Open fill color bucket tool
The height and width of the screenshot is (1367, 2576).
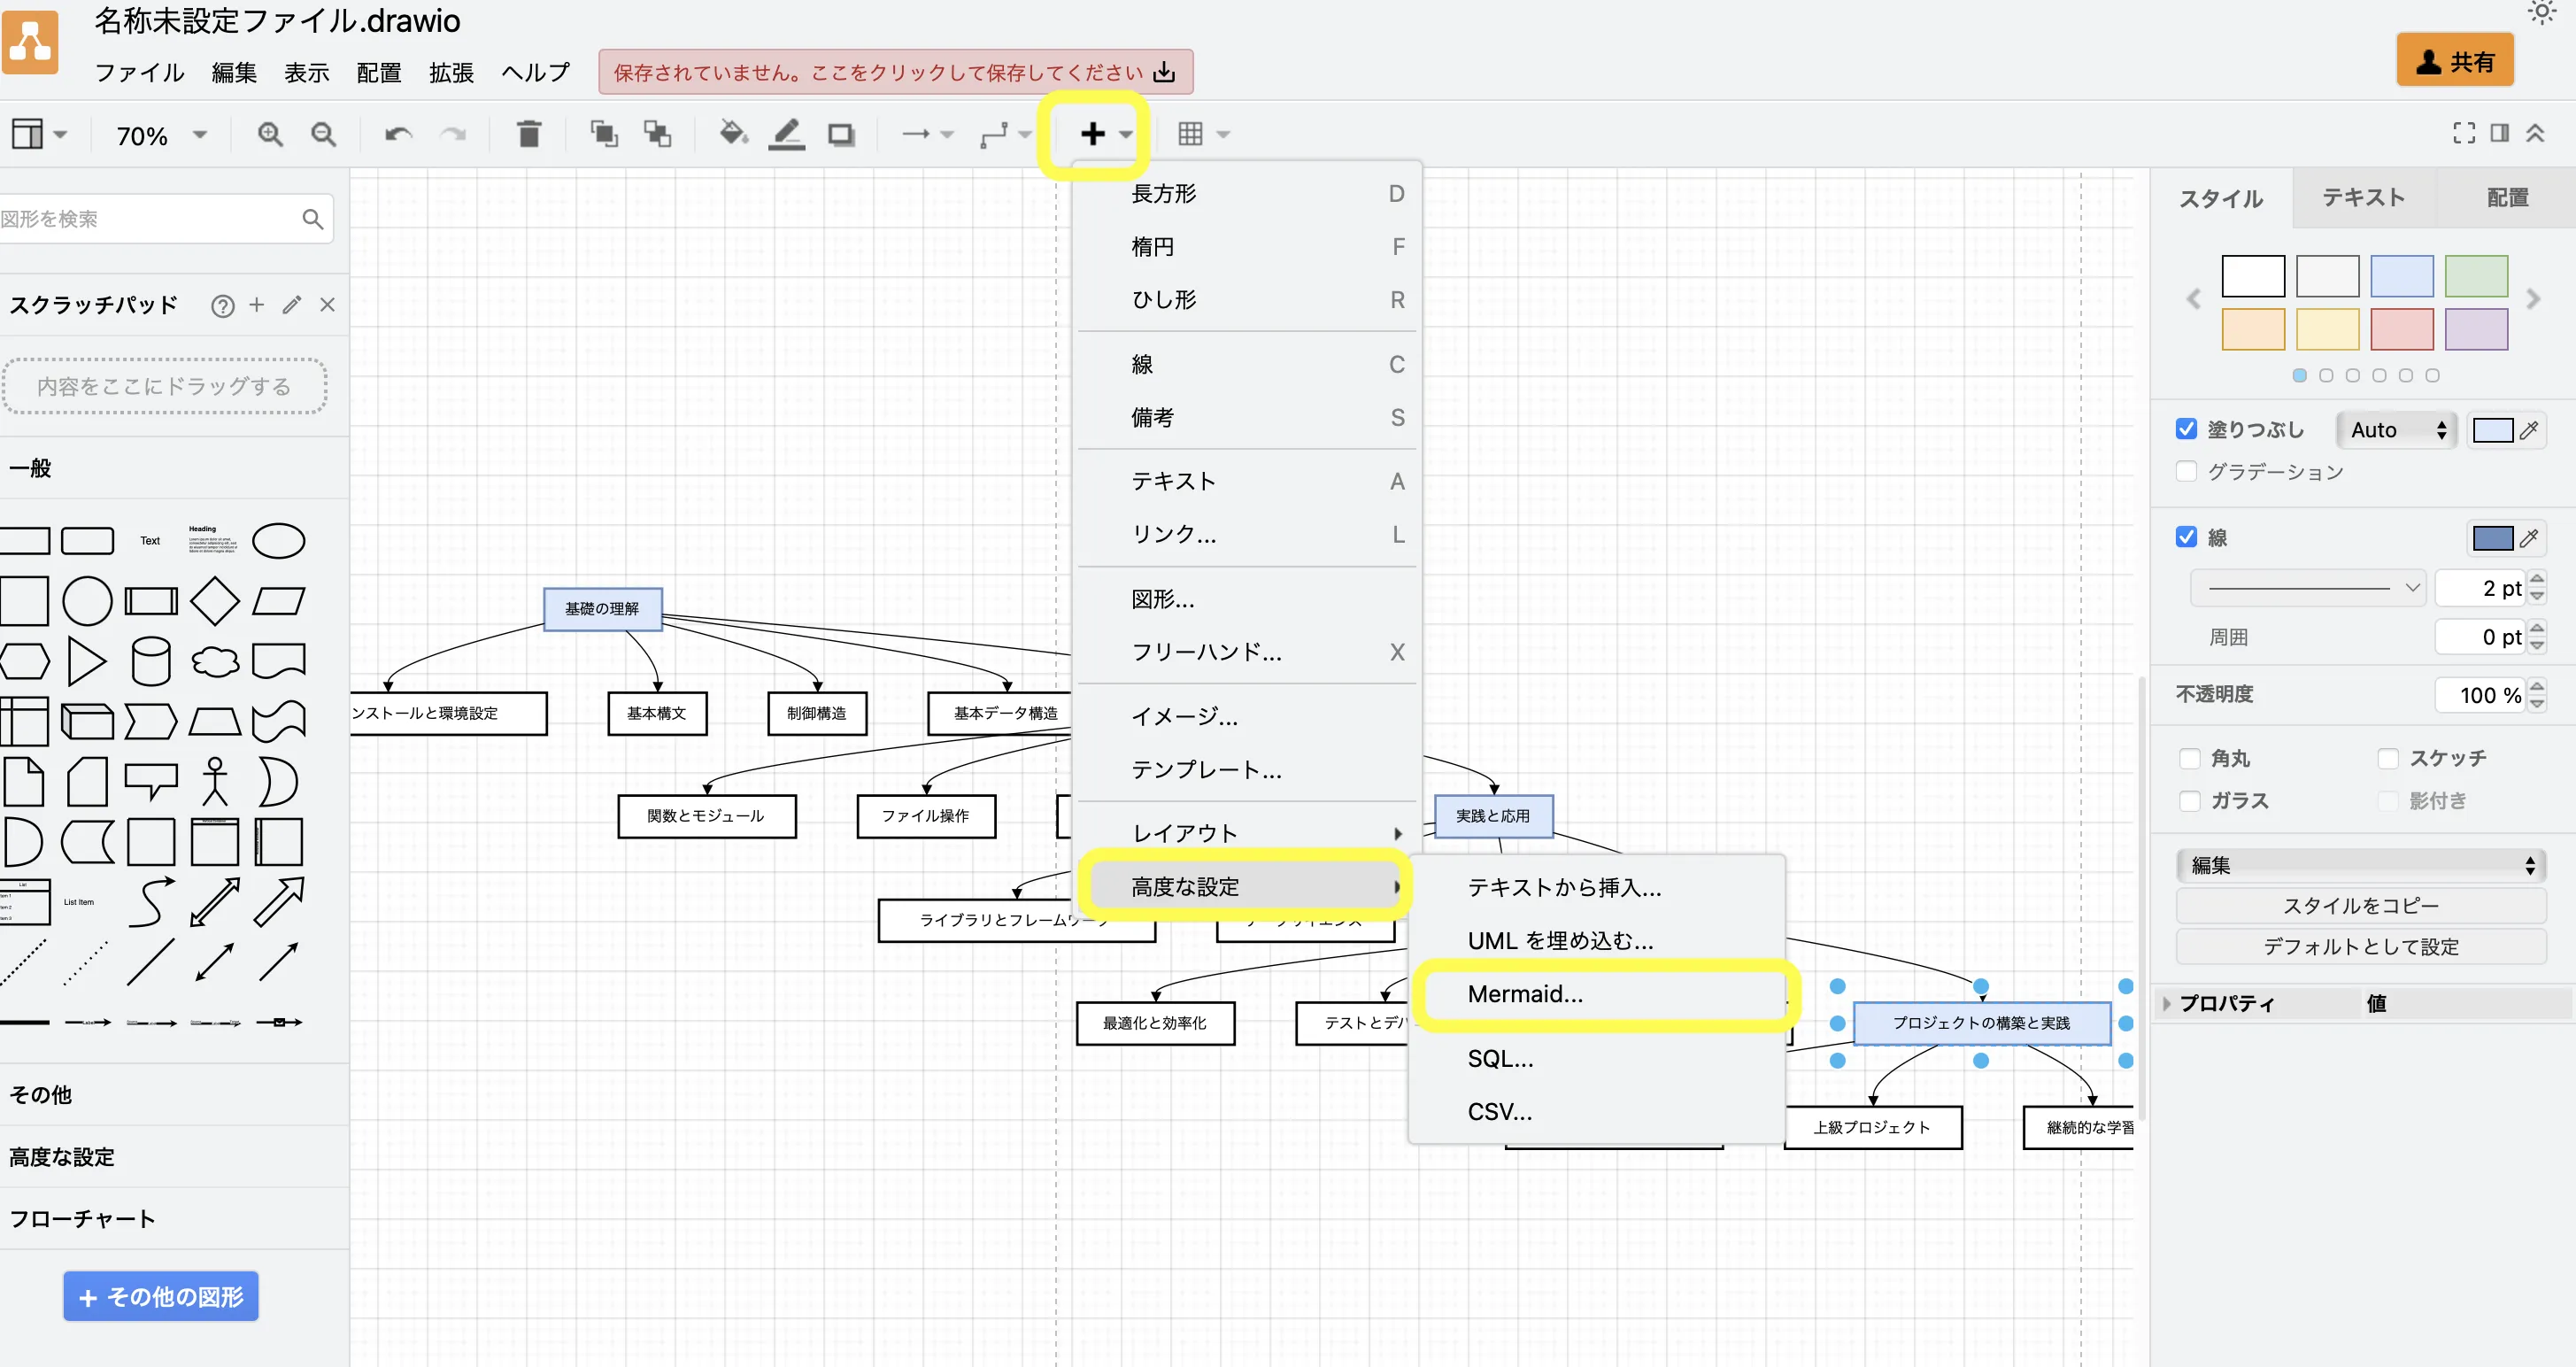[734, 133]
